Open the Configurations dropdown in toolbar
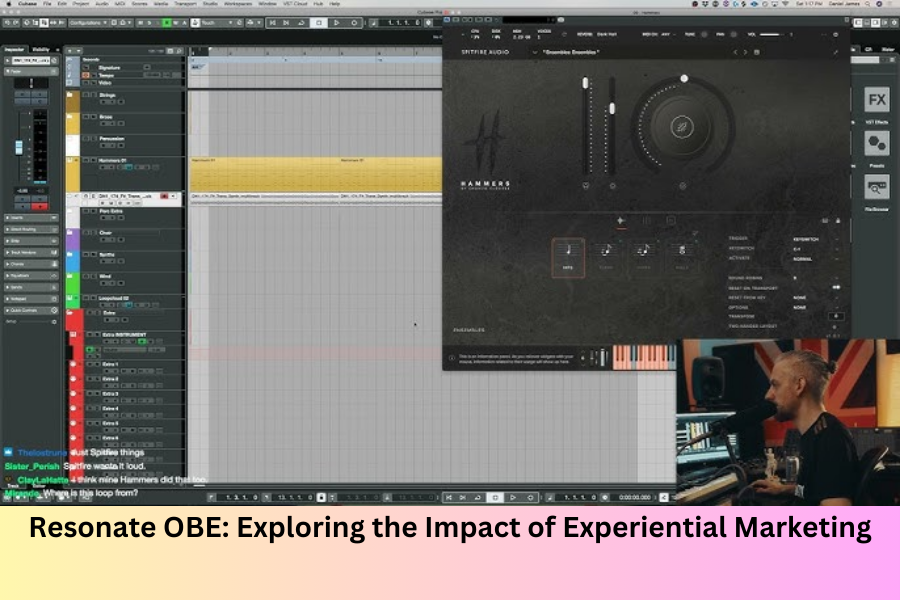Screen dimensions: 900x600 pos(88,23)
